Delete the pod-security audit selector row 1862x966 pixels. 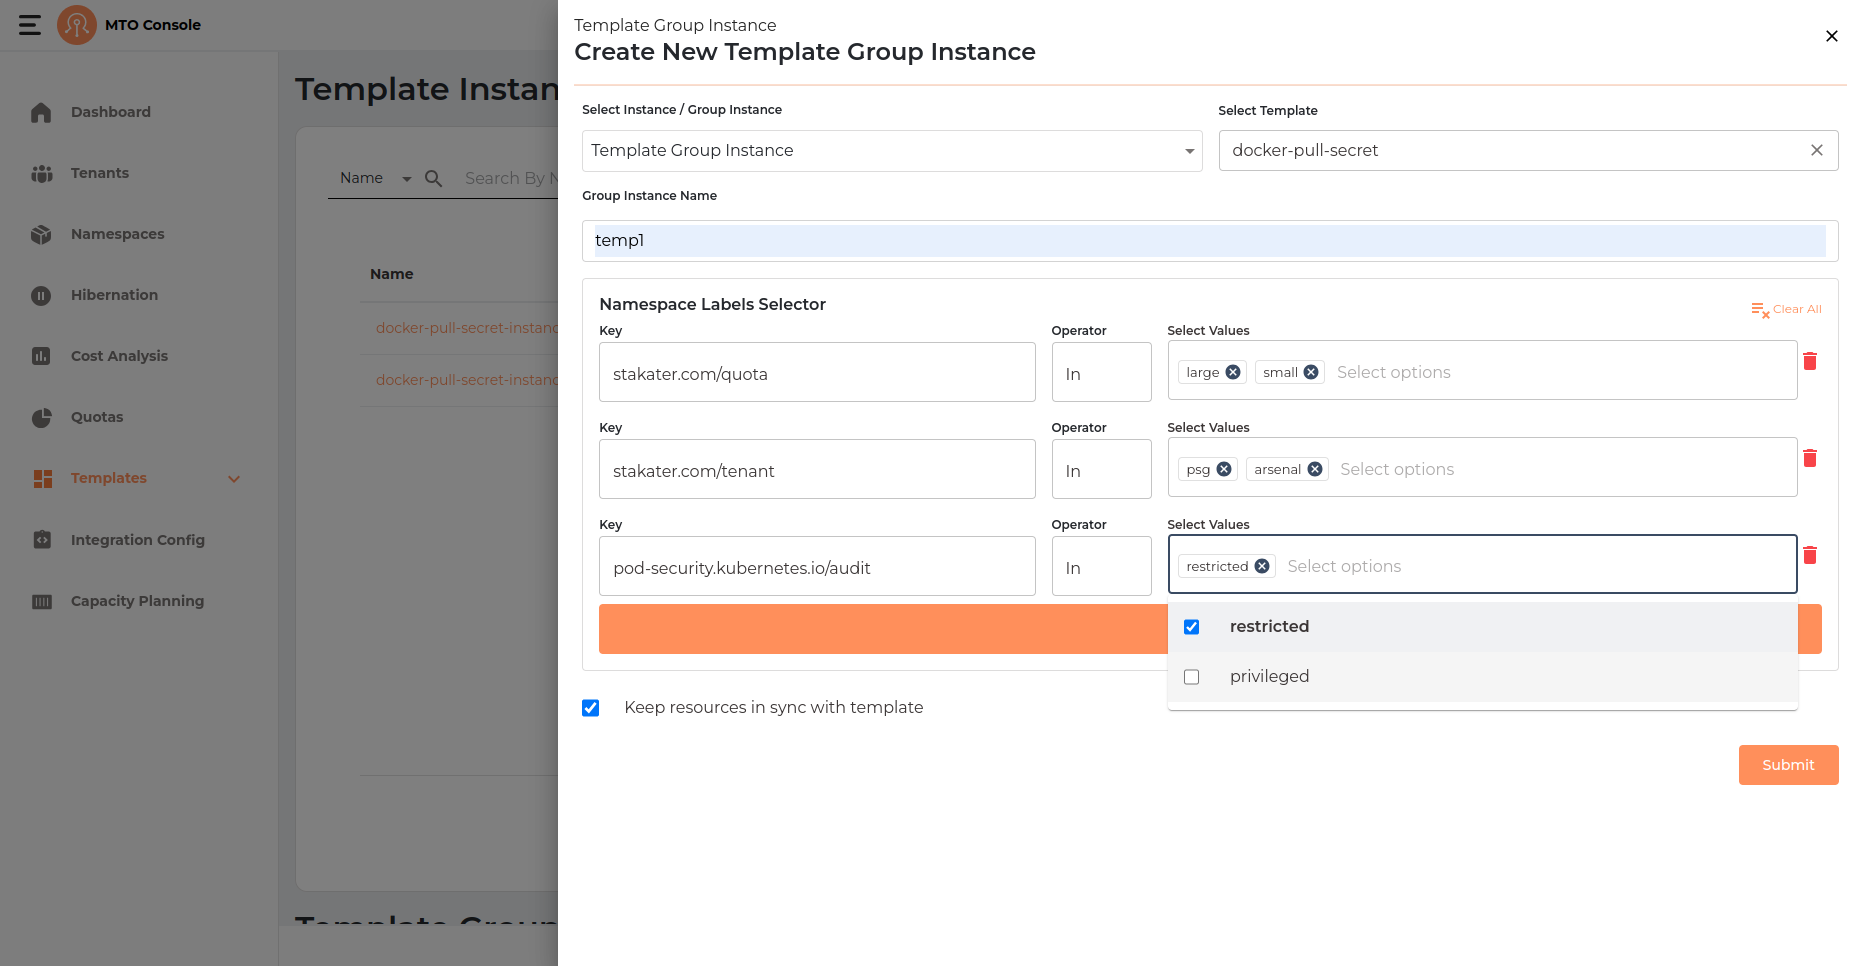1809,555
